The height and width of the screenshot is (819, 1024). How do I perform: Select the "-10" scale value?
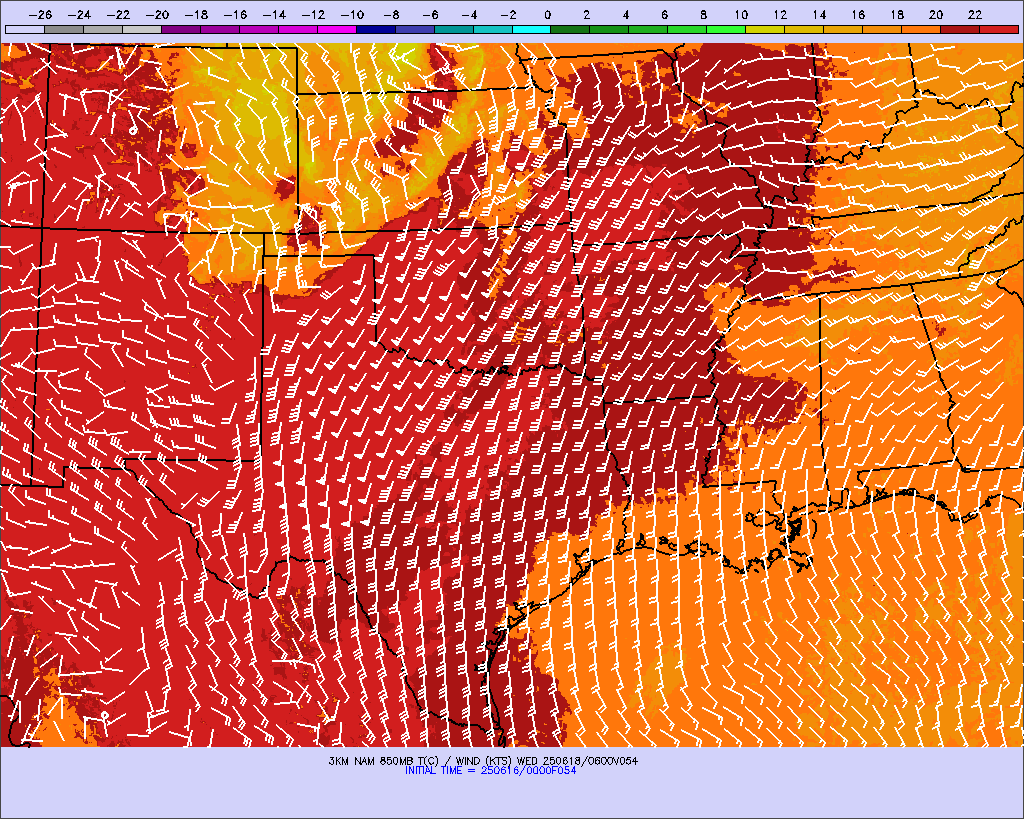pos(352,14)
